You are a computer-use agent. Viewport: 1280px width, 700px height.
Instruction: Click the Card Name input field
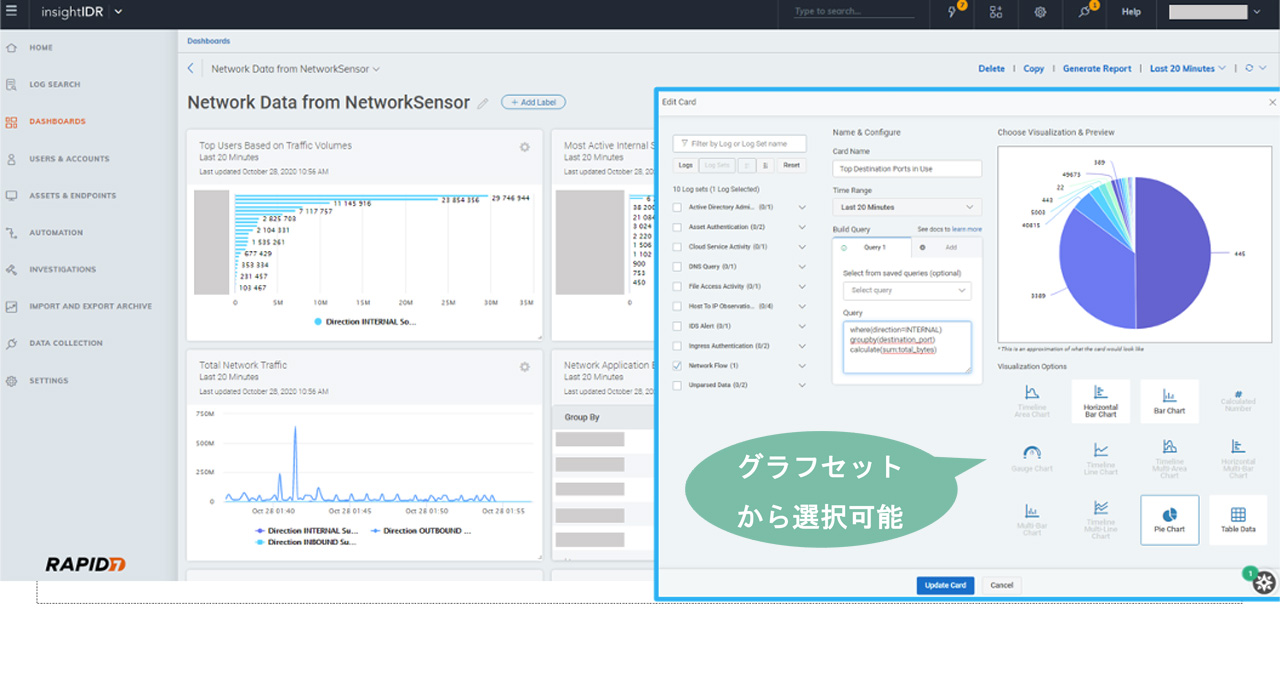click(907, 169)
